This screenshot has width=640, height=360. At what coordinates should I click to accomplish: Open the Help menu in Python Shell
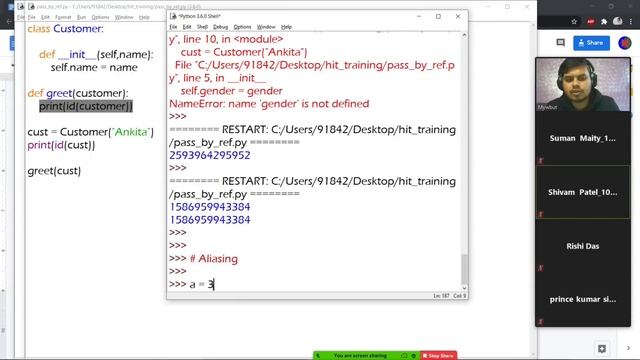click(287, 27)
